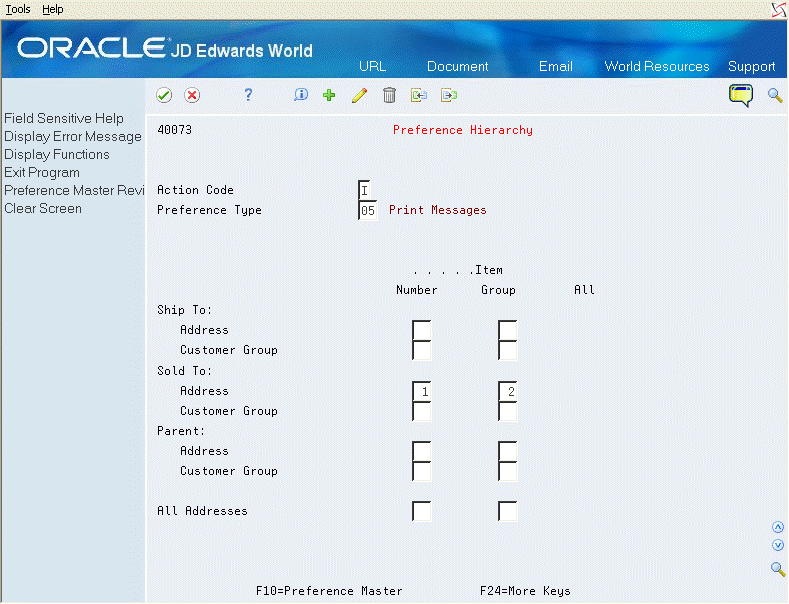Click the trash can Delete icon
The width and height of the screenshot is (789, 604).
389,95
